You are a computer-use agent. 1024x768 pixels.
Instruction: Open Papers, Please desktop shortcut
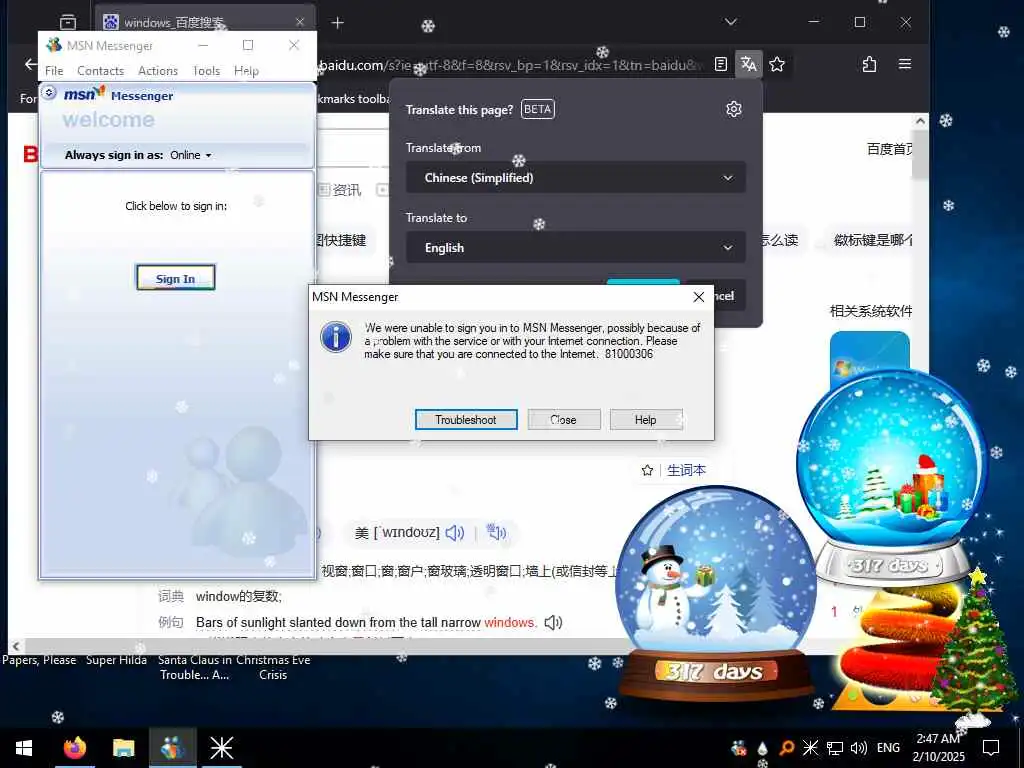pyautogui.click(x=39, y=660)
